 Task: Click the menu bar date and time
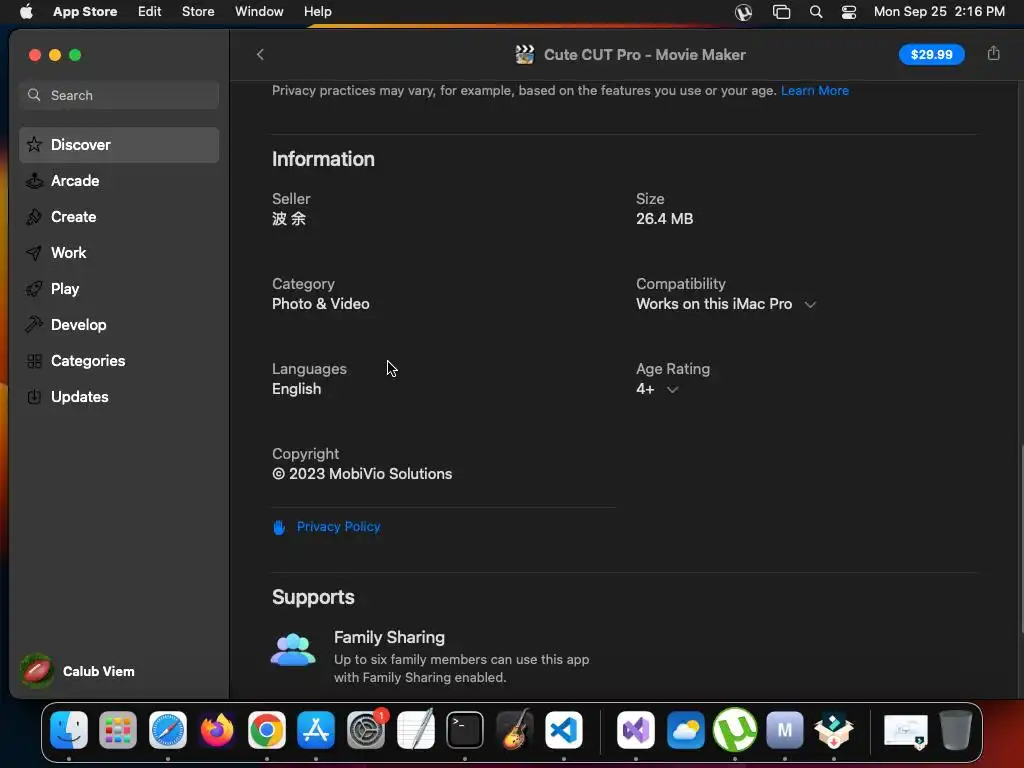click(x=939, y=12)
